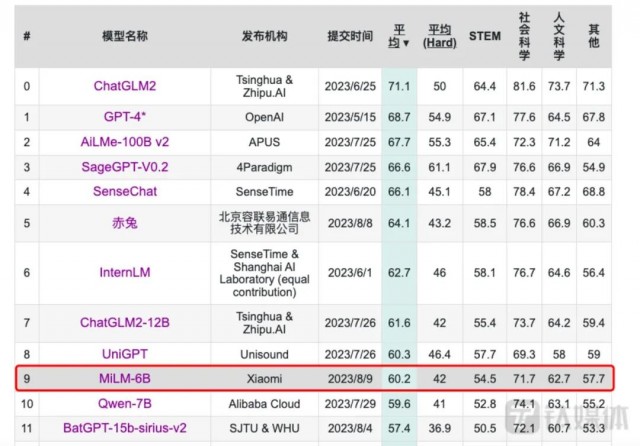
Task: Select the 71.1 average score cell
Action: (x=399, y=86)
